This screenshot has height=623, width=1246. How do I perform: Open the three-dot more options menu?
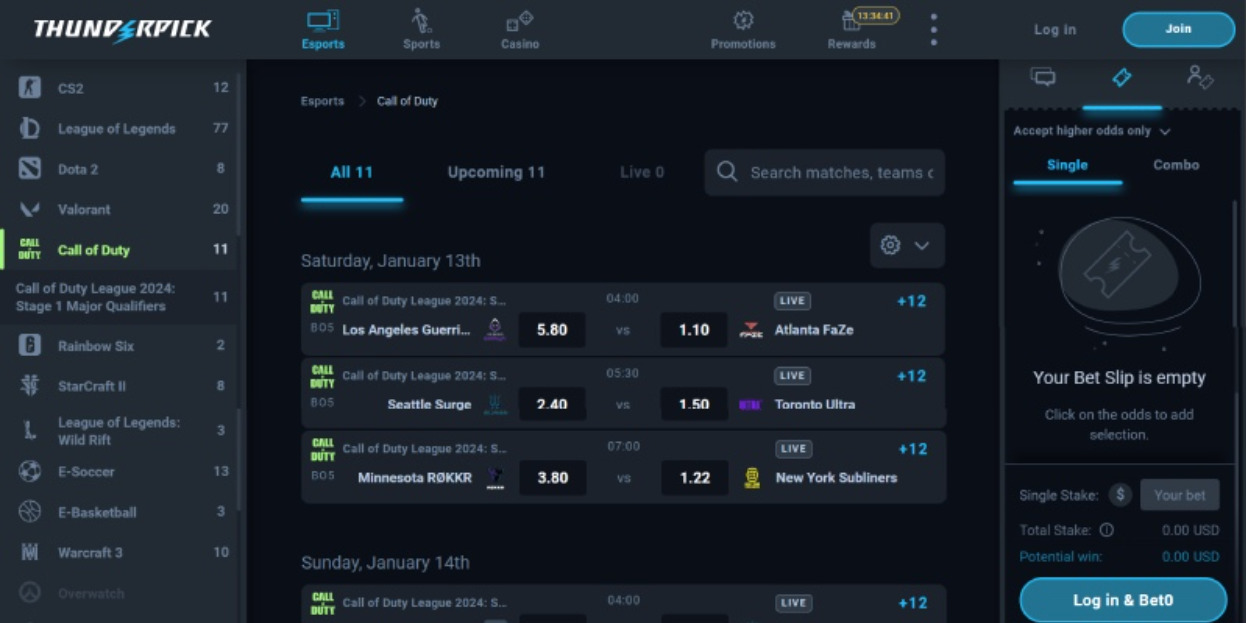[x=933, y=29]
